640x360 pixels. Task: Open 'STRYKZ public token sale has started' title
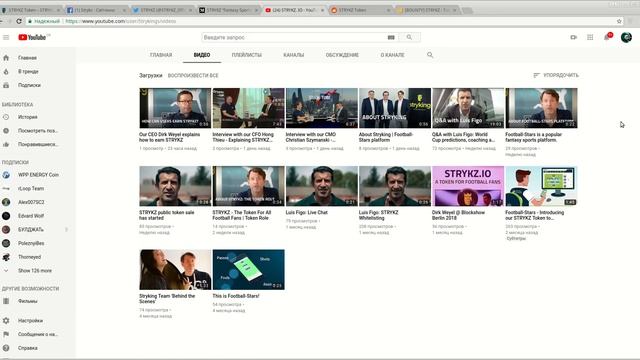(x=167, y=215)
